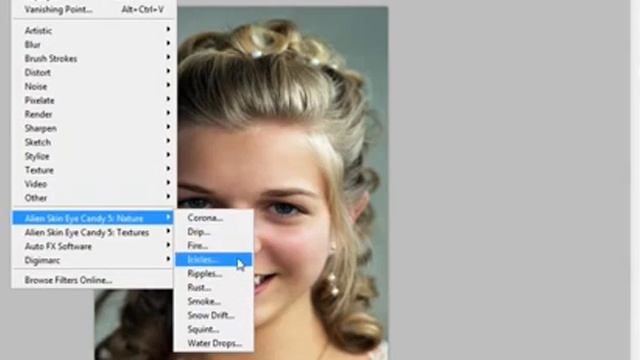Open the Distort filter submenu
640x360 pixels.
pos(94,72)
